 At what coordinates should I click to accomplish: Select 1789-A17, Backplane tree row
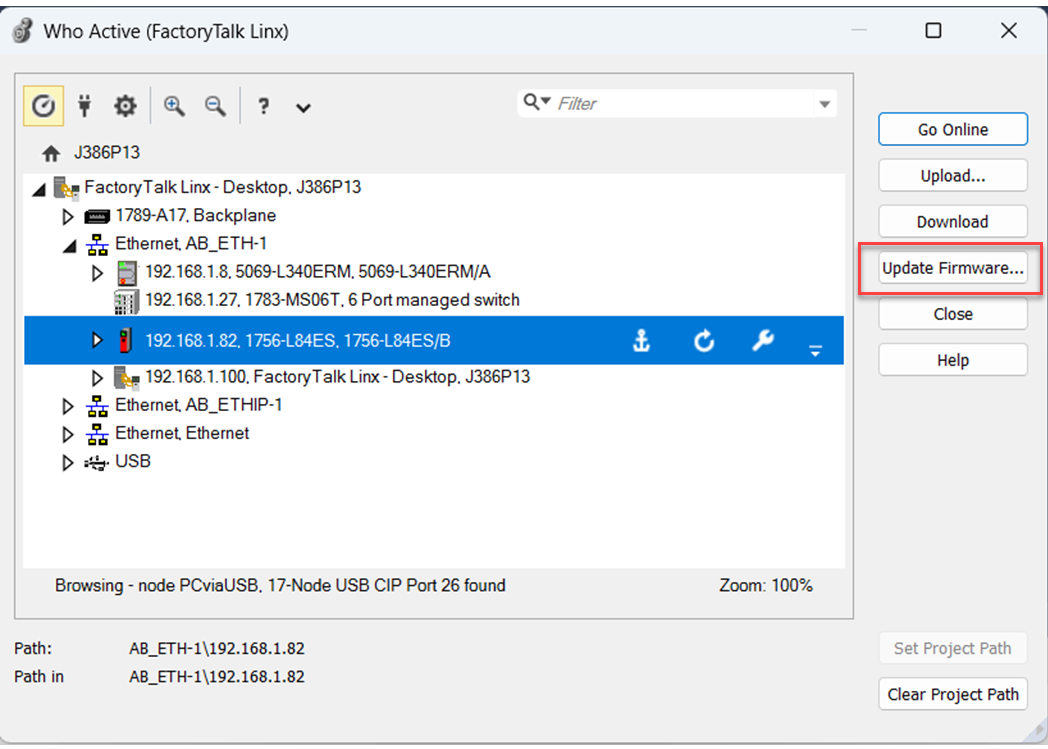[x=195, y=216]
